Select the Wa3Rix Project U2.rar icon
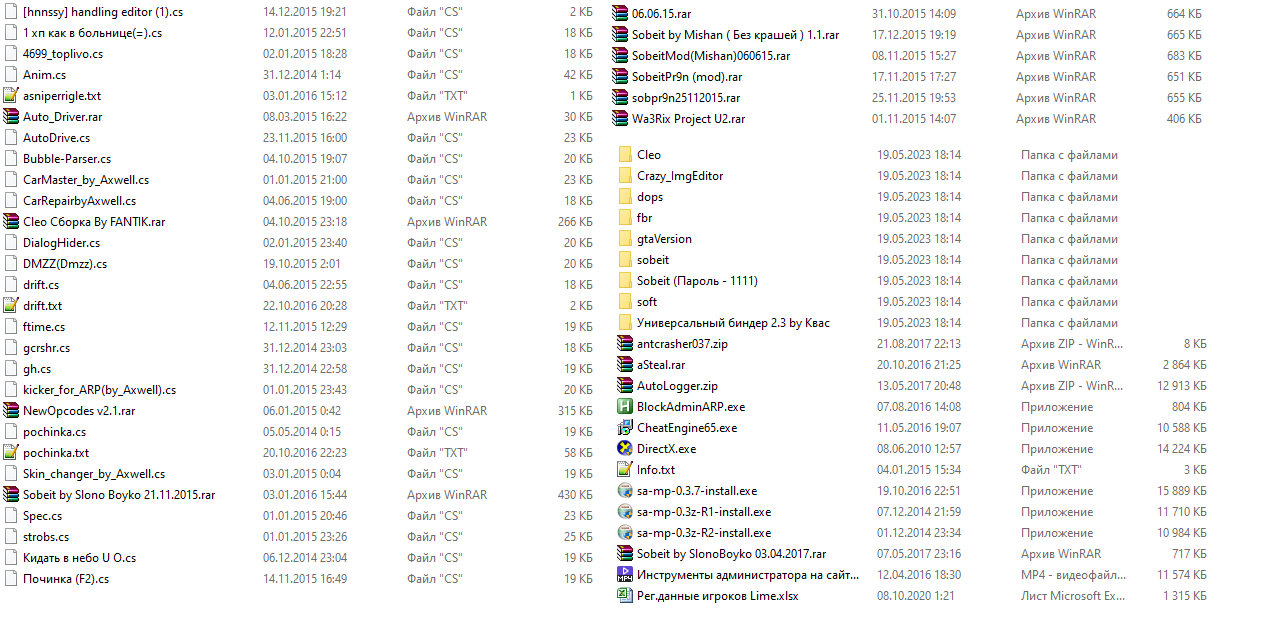Image resolution: width=1280 pixels, height=619 pixels. [620, 119]
